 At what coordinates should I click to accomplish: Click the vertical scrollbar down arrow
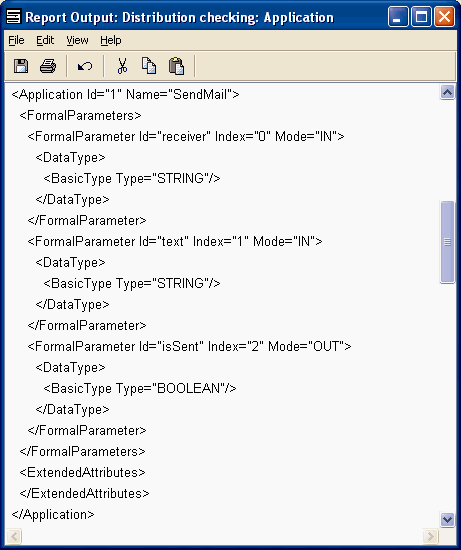pyautogui.click(x=447, y=519)
